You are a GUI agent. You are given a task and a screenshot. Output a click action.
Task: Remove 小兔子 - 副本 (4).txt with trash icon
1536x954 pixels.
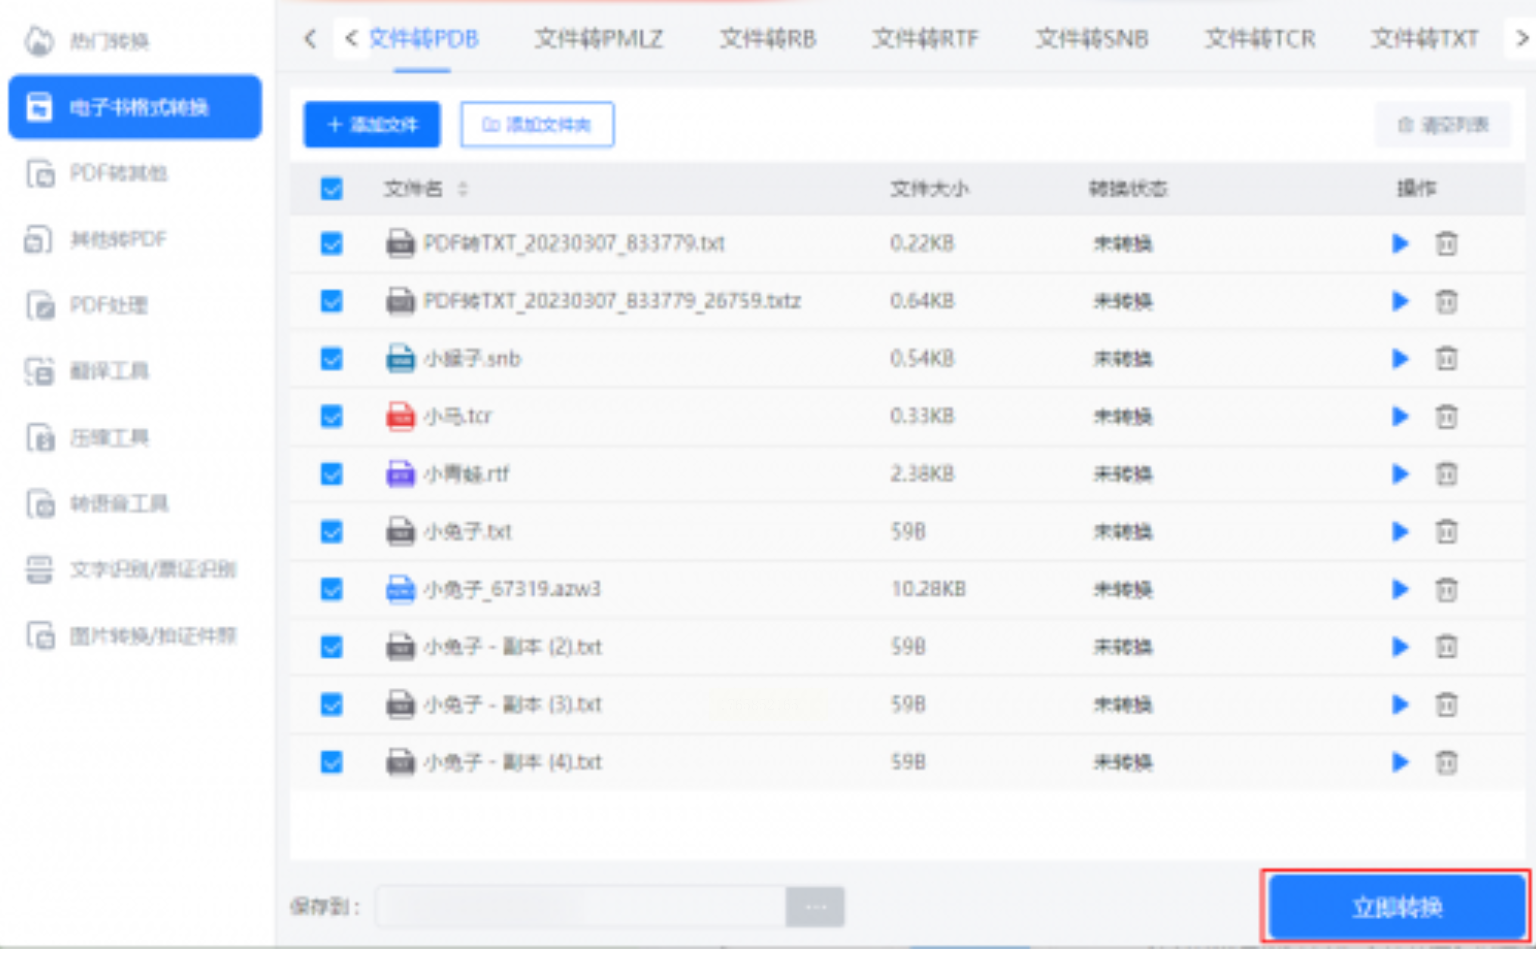click(1446, 762)
